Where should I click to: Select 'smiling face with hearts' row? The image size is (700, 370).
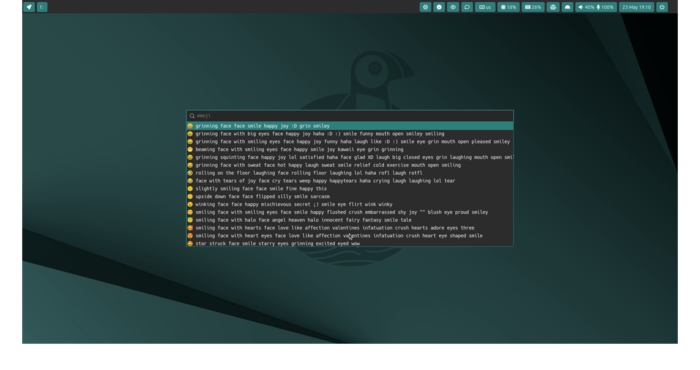coord(350,228)
